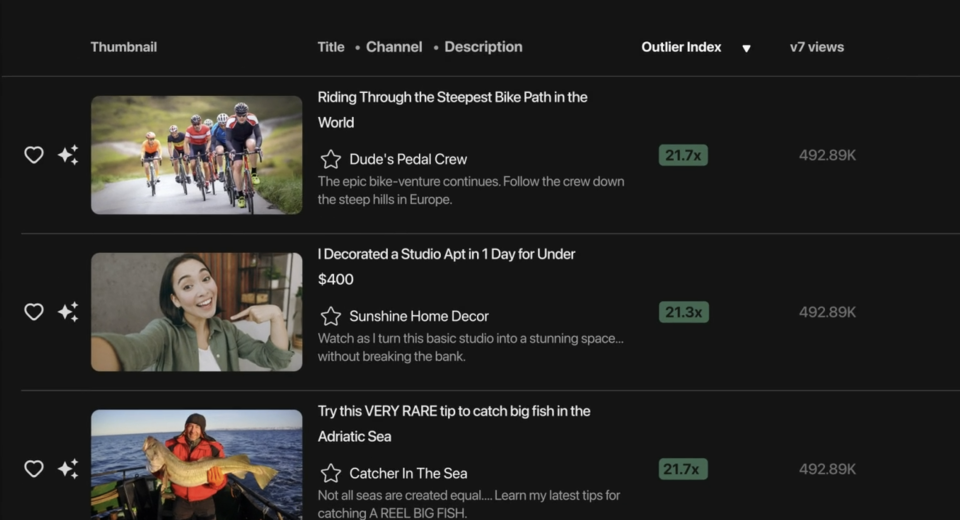Screen dimensions: 960x520
Task: Click sparkle icon on fishing video row
Action: [68, 469]
